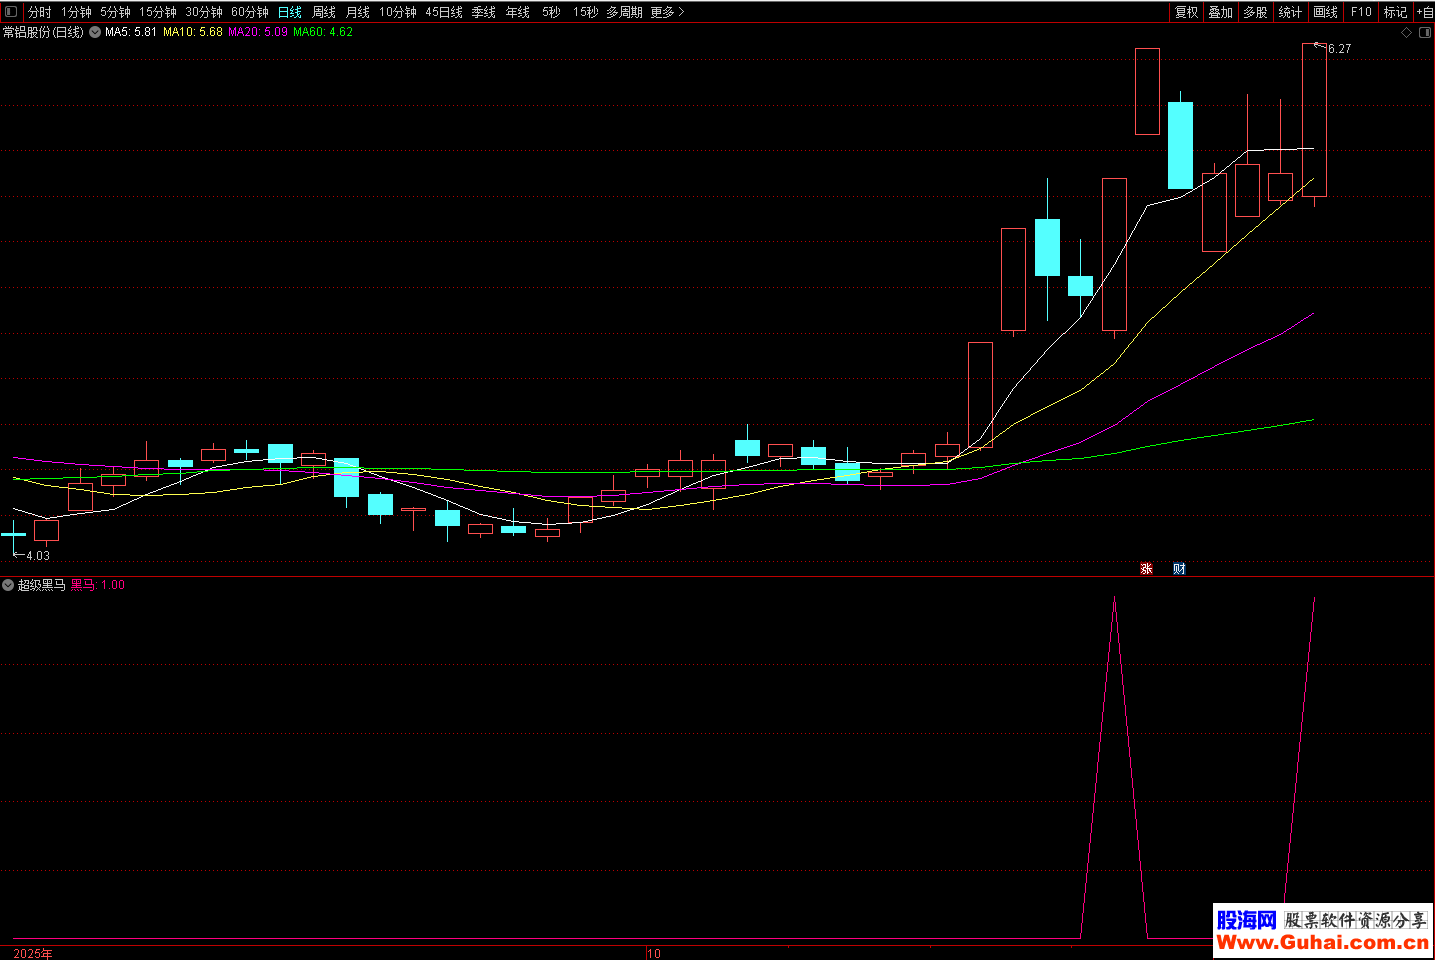Click the 多股 multi-stock button
The width and height of the screenshot is (1435, 960).
coord(1255,12)
